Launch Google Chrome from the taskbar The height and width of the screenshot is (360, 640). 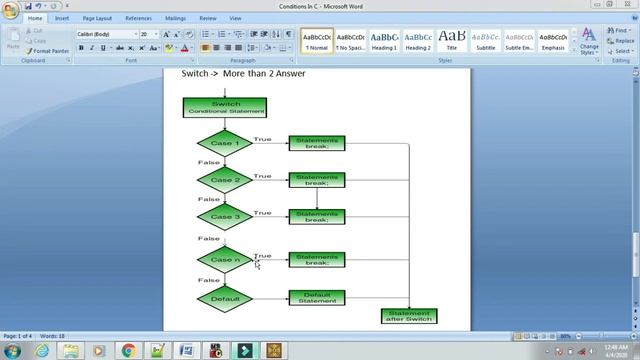point(129,351)
